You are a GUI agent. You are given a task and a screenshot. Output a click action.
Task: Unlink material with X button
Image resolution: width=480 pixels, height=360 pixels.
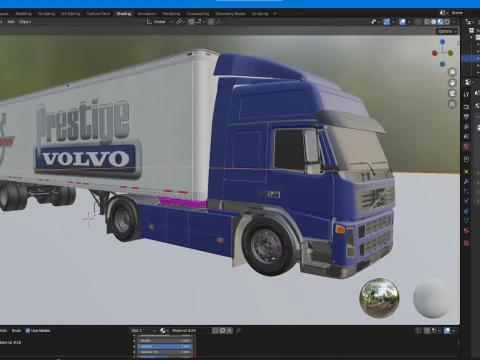[229, 331]
